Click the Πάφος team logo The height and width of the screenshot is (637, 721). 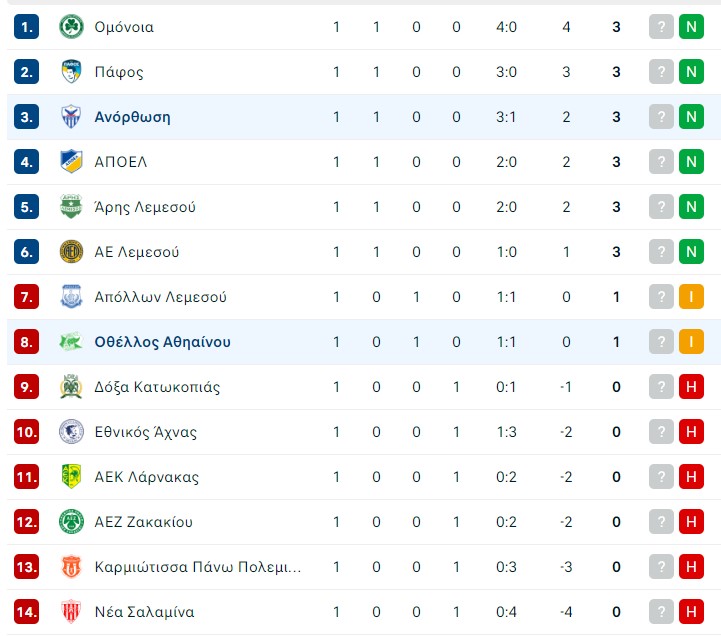(x=71, y=72)
